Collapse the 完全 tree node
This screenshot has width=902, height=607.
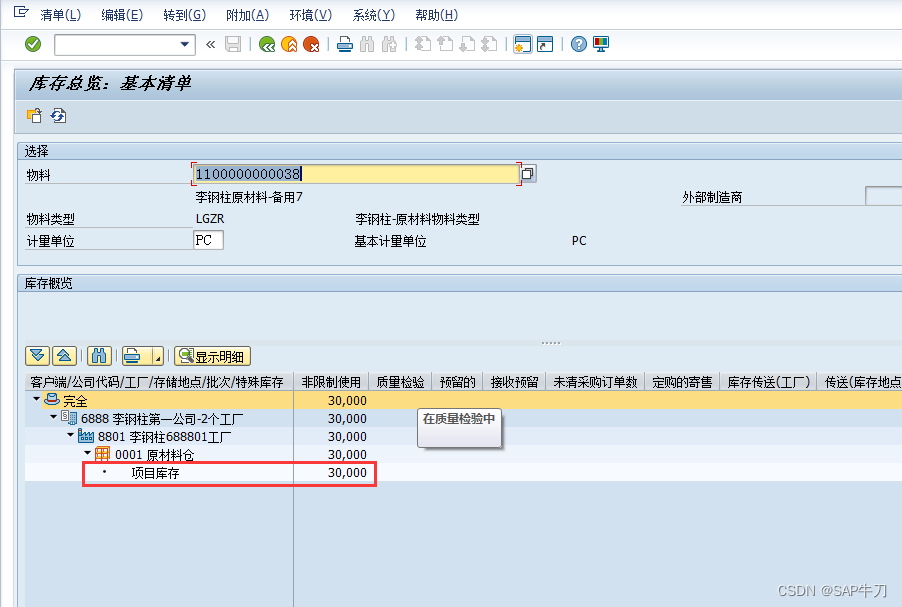tap(36, 398)
